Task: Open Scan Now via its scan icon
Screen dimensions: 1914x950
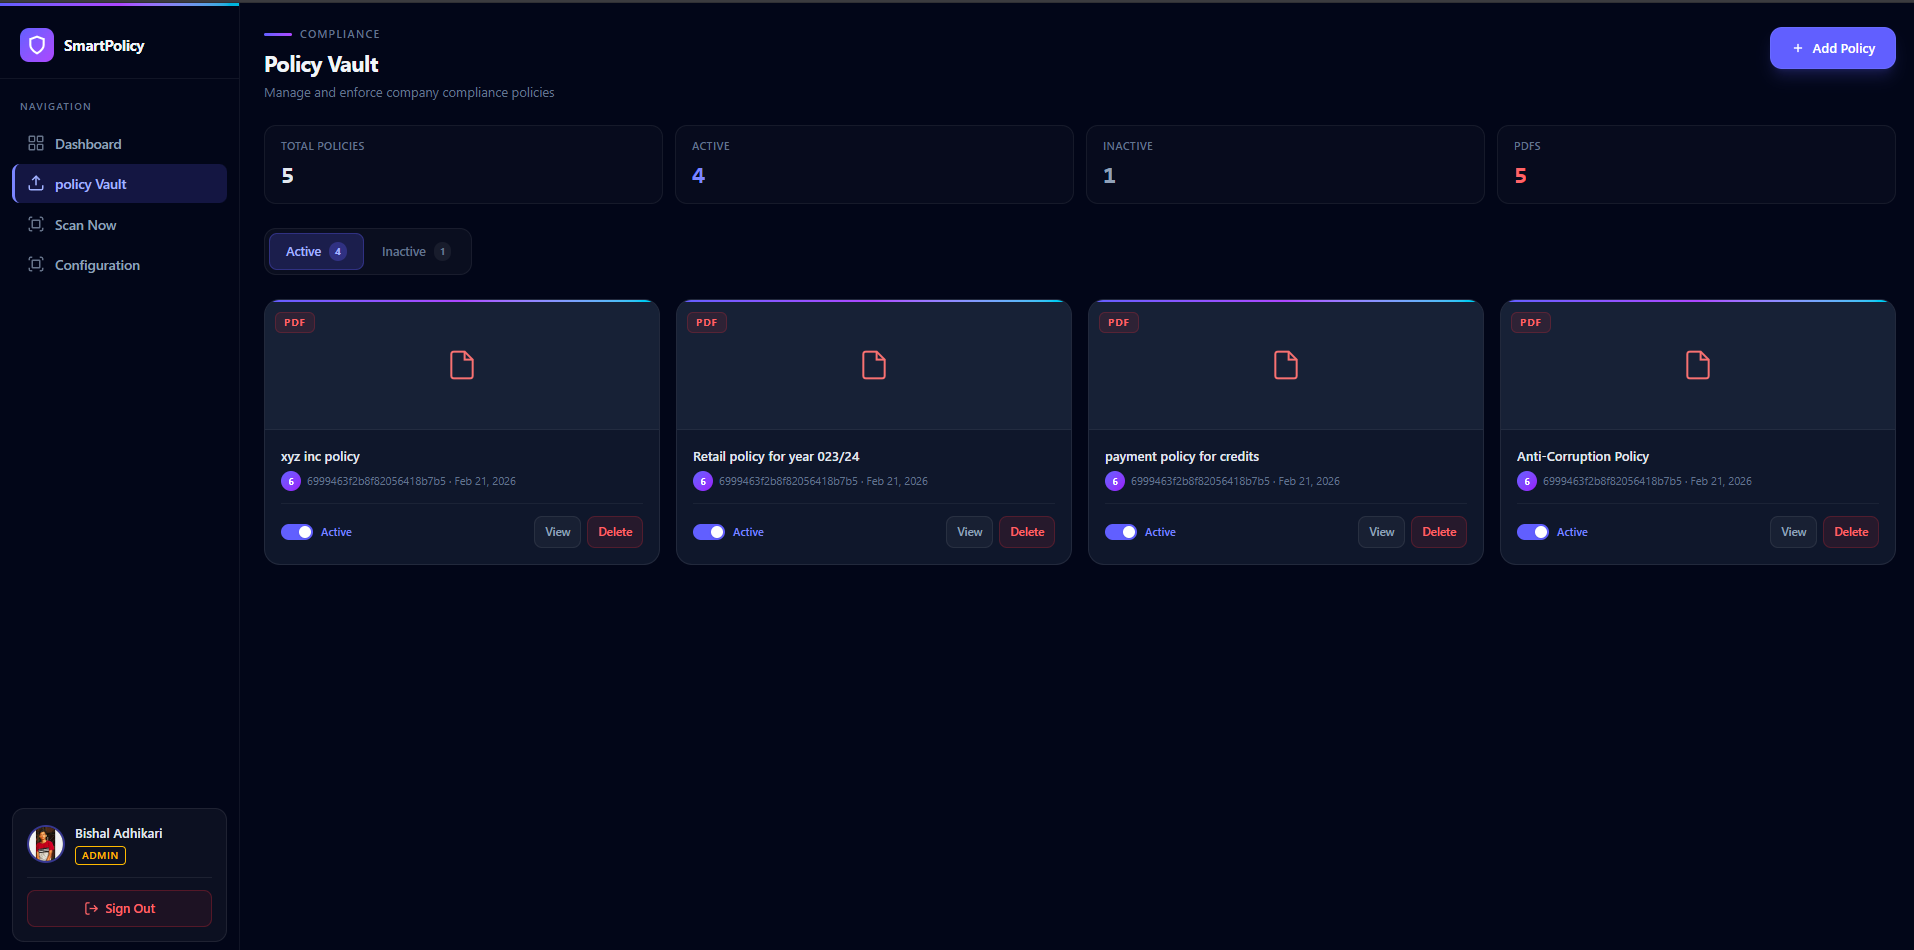Action: click(36, 225)
